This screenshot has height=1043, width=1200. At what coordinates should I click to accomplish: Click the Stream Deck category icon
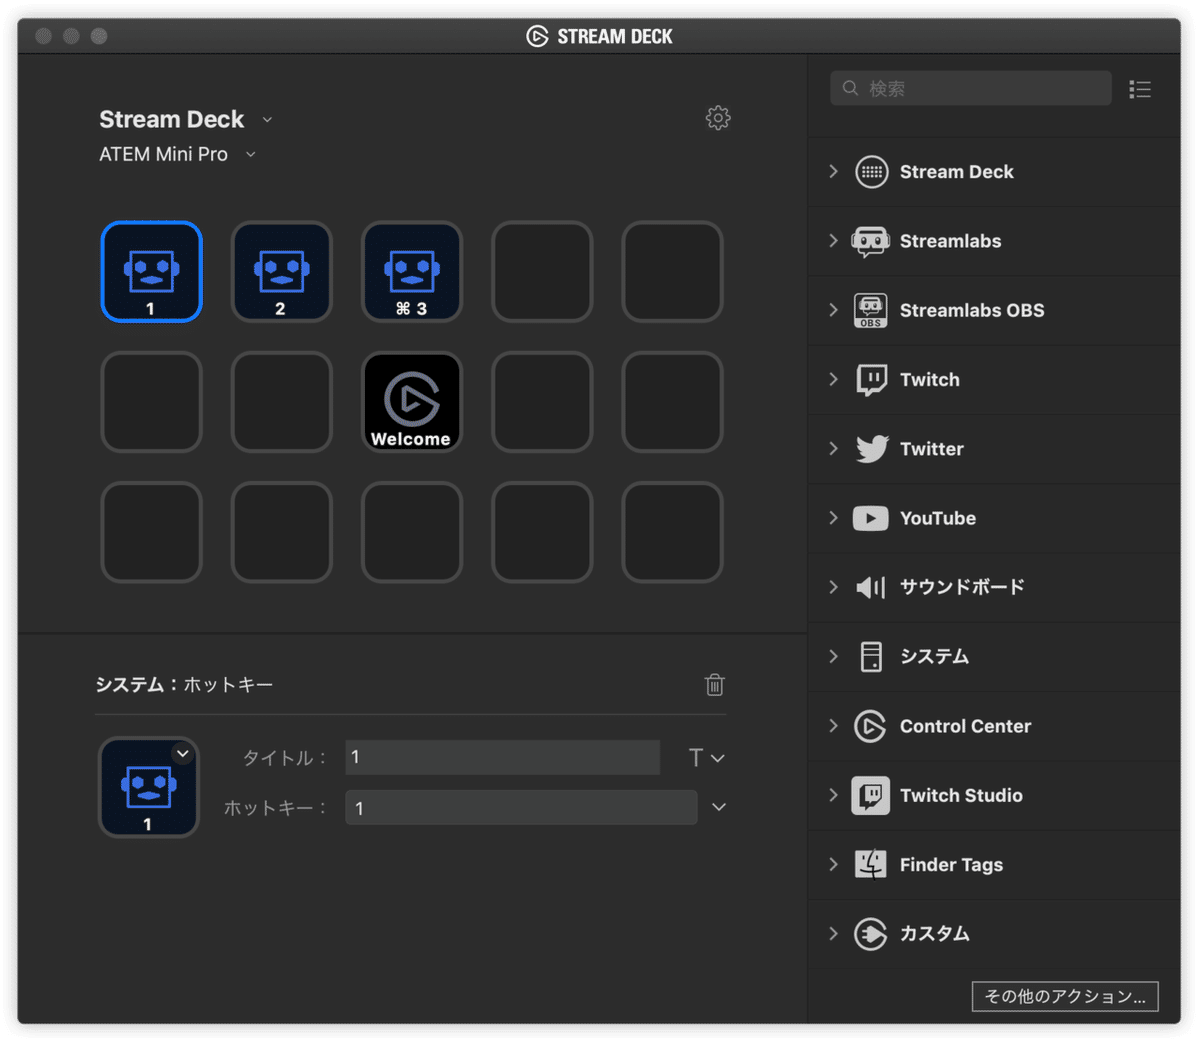[x=871, y=172]
